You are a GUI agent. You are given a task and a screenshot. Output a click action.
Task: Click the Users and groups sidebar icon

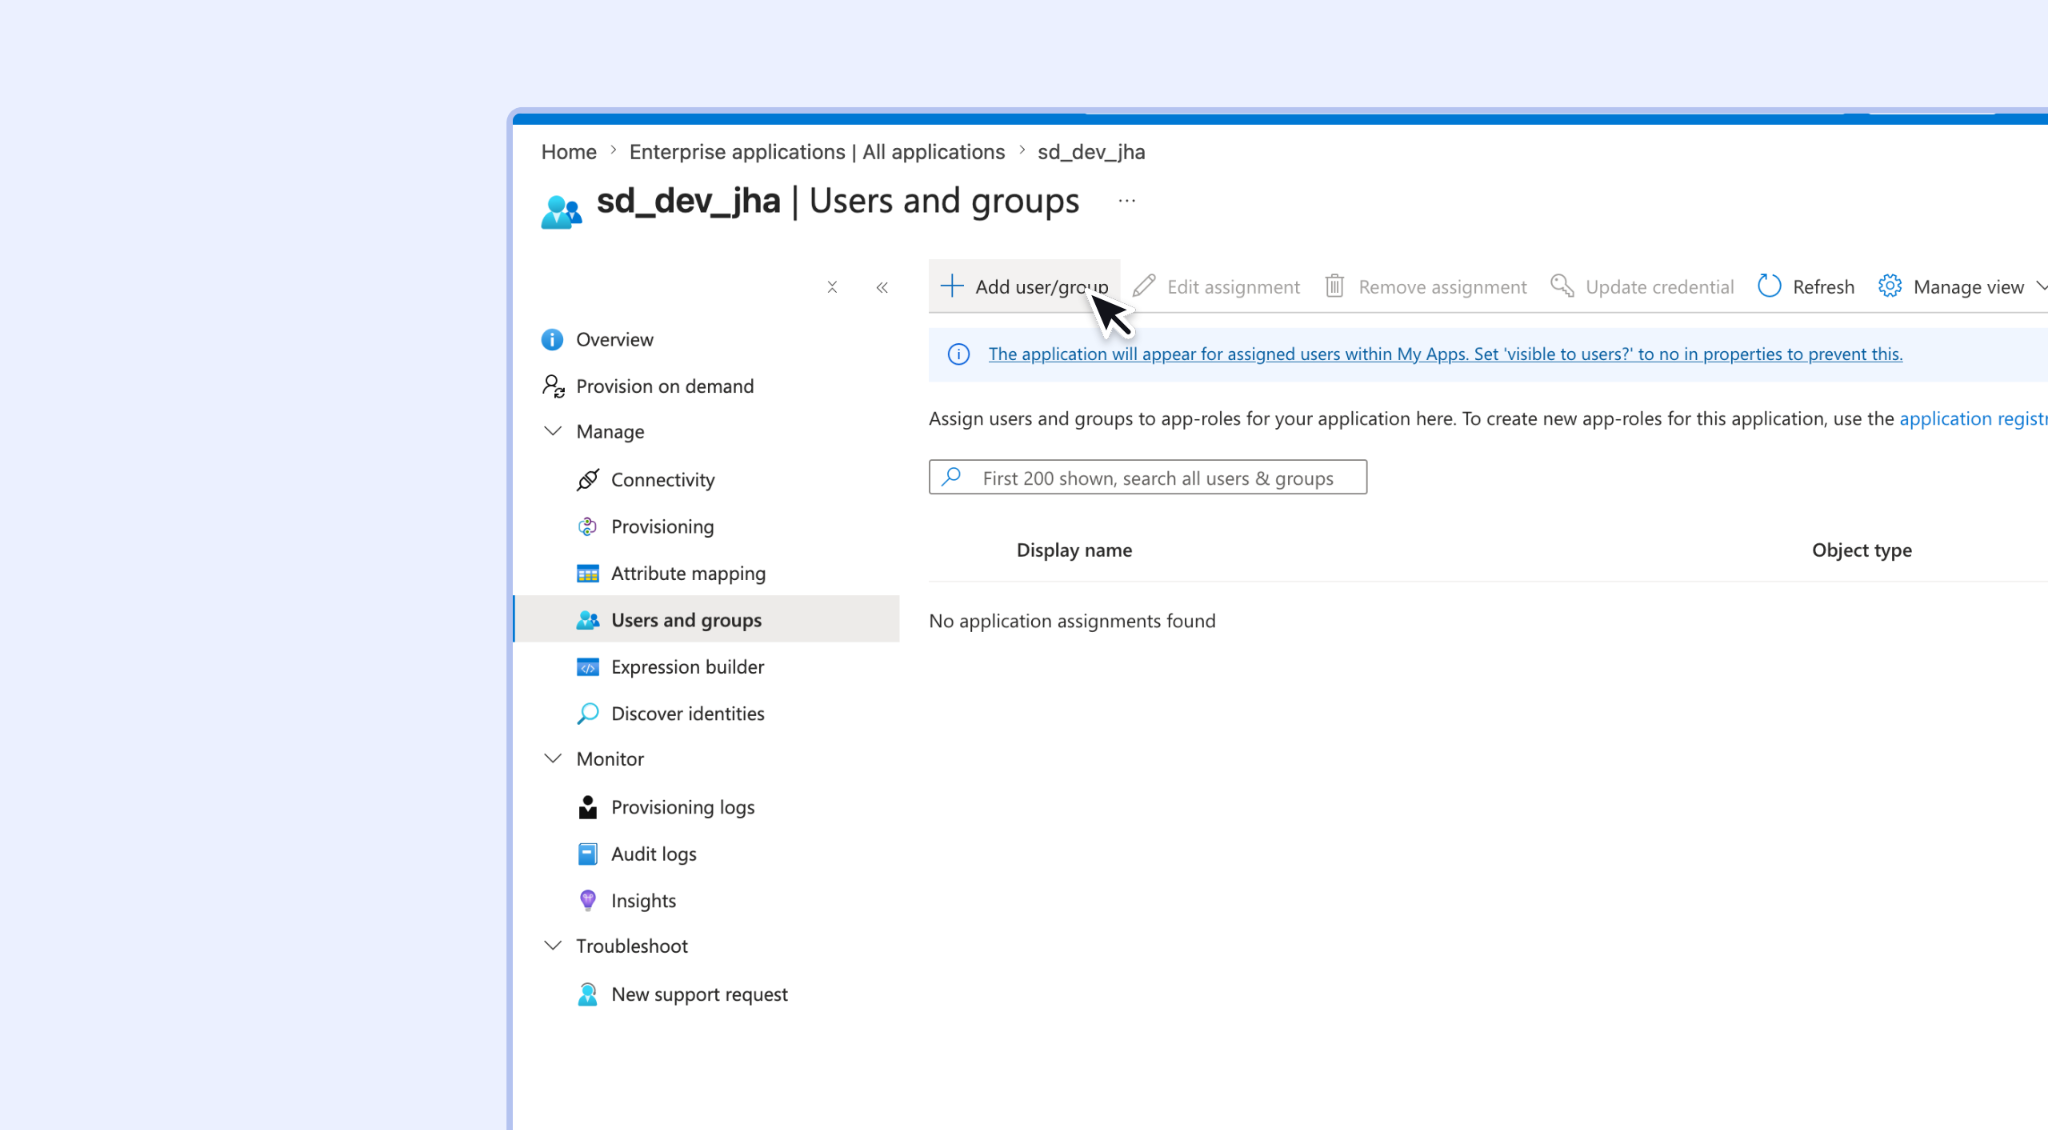[x=588, y=620]
